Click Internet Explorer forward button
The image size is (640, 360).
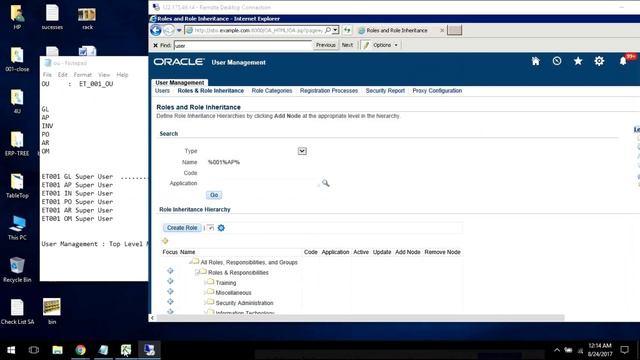(x=168, y=30)
